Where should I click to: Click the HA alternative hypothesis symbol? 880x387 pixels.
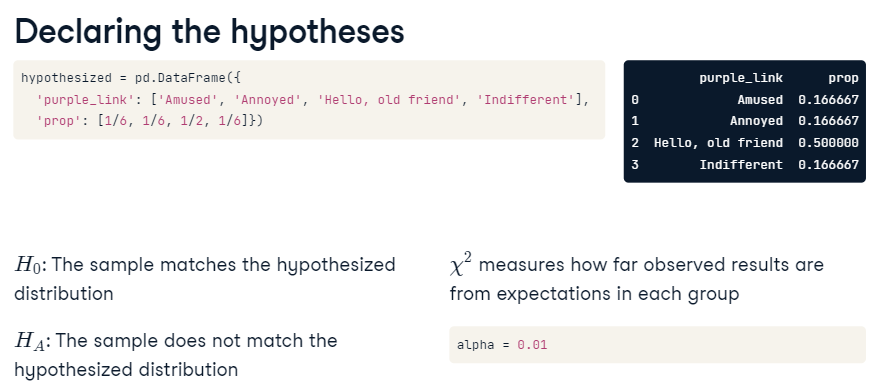tap(29, 342)
